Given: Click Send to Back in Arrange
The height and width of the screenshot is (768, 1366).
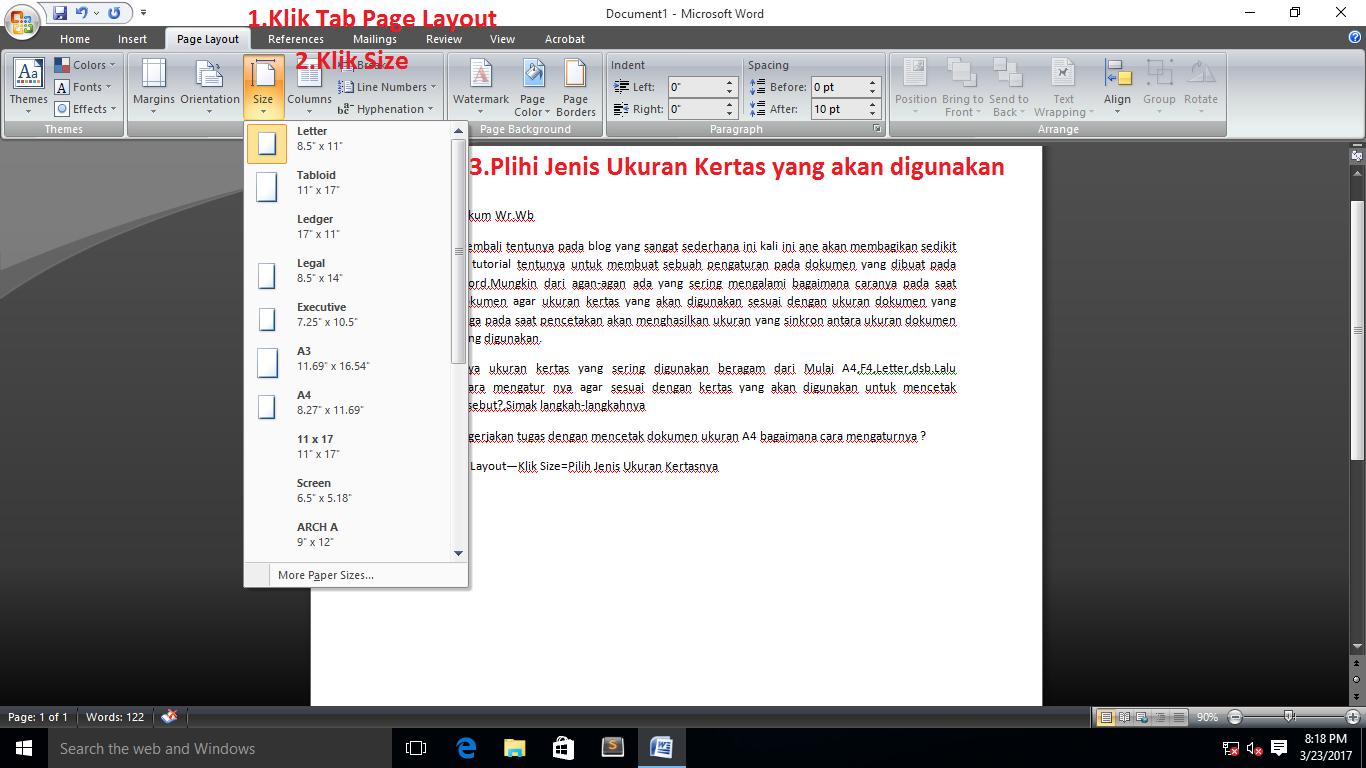Looking at the screenshot, I should [1008, 86].
